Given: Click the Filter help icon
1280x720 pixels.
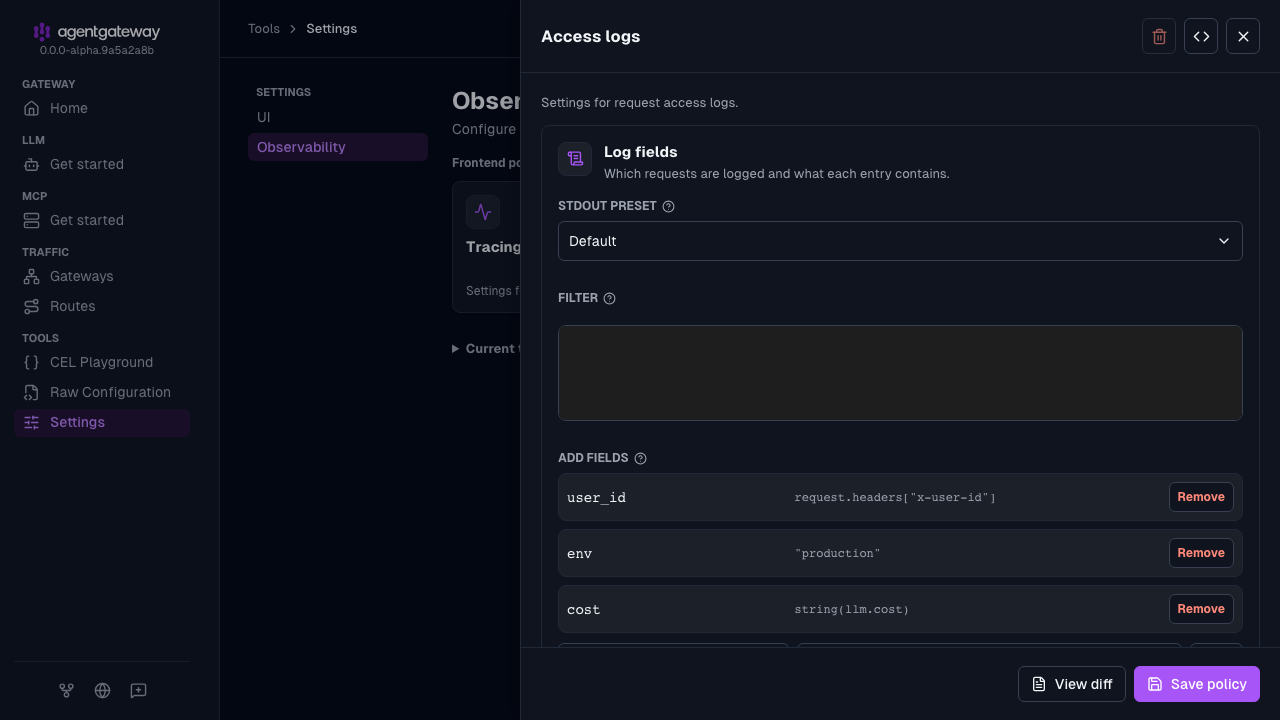Looking at the screenshot, I should [610, 298].
